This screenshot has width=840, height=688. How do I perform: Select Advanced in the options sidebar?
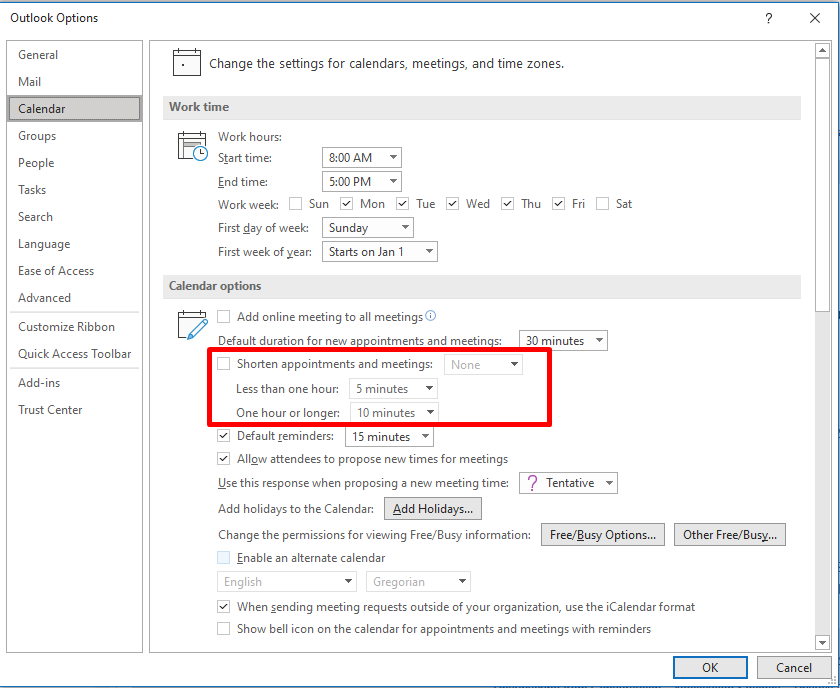74,297
